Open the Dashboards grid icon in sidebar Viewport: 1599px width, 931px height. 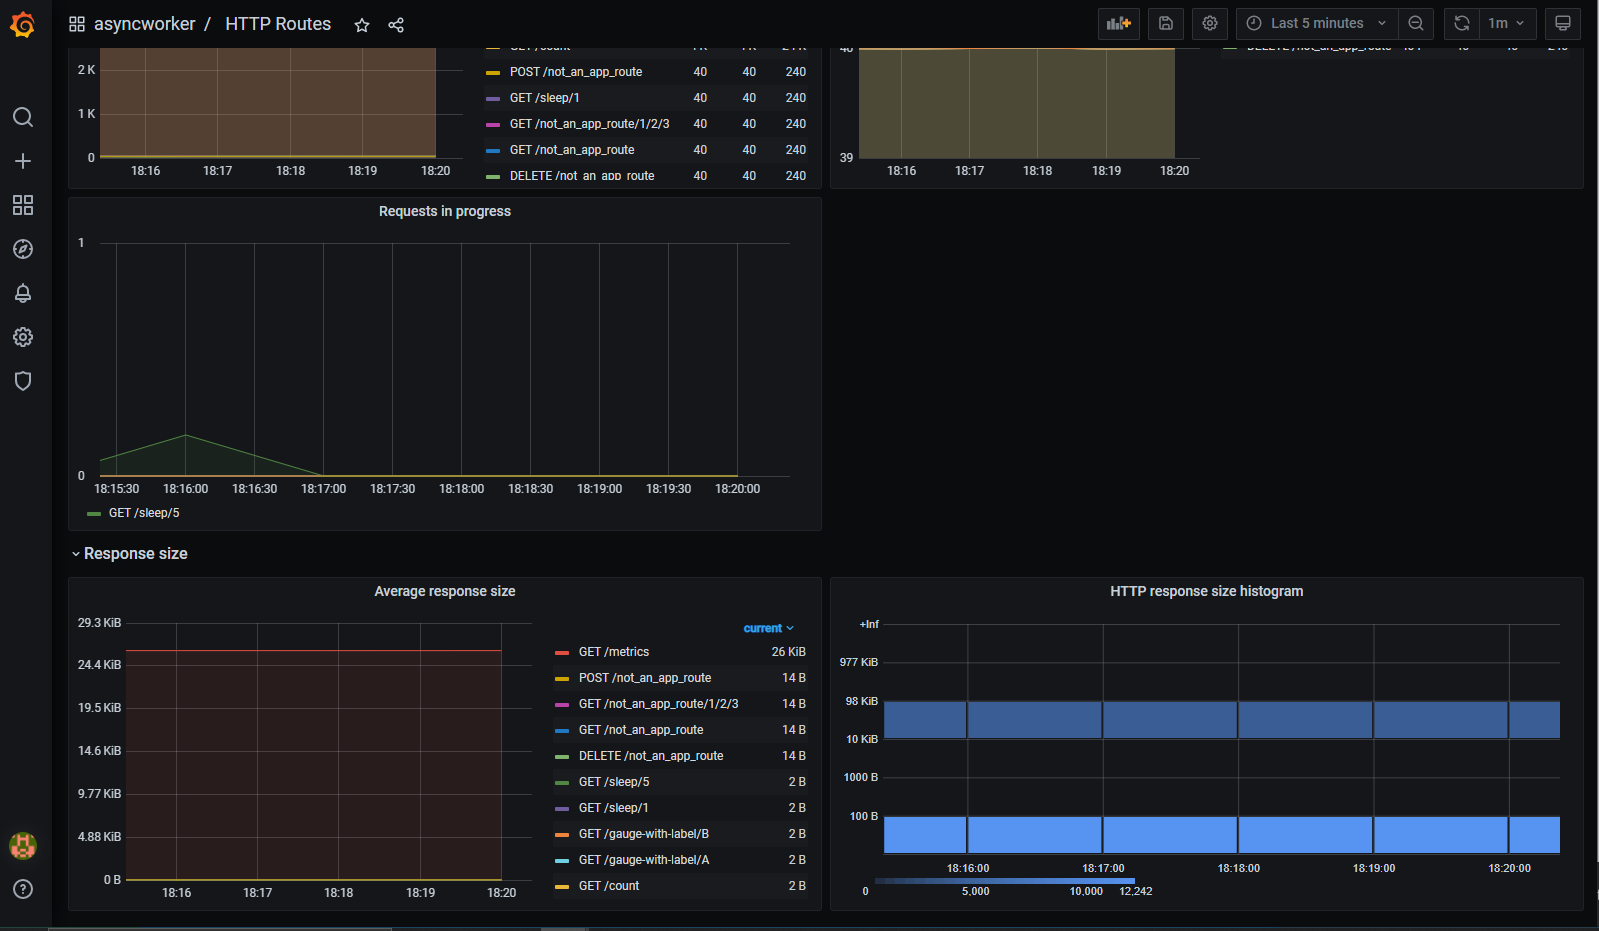[x=23, y=205]
